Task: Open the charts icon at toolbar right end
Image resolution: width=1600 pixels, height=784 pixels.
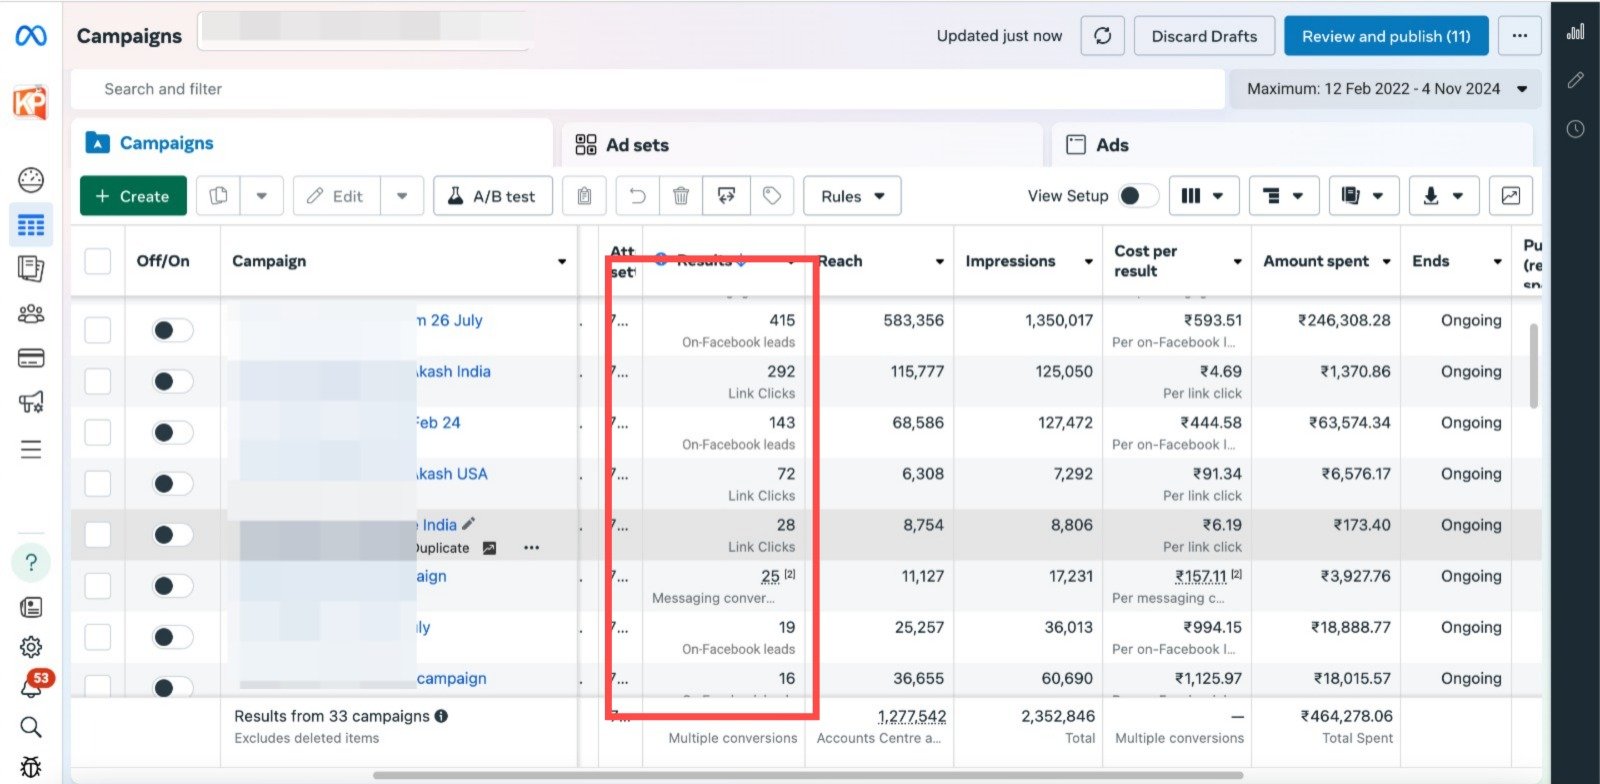Action: (1510, 196)
